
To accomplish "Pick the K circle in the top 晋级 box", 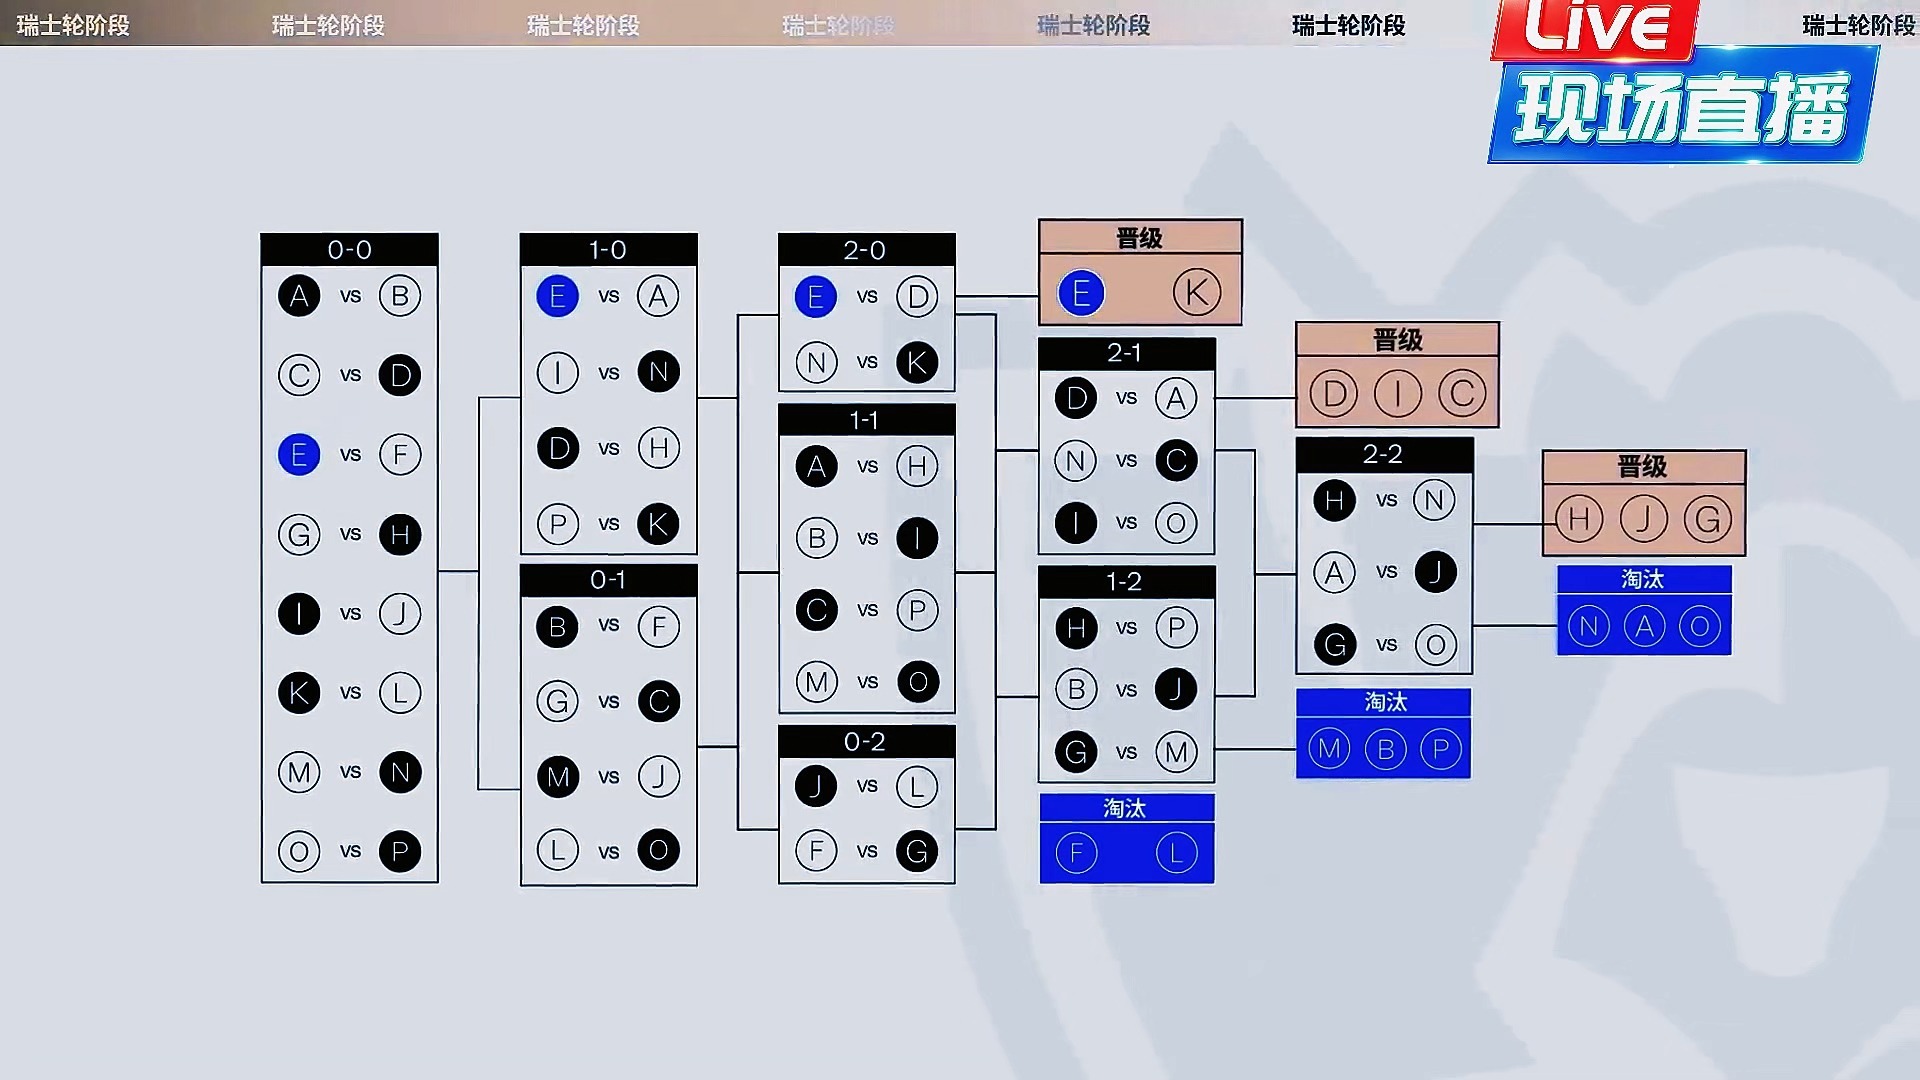I will [1197, 293].
